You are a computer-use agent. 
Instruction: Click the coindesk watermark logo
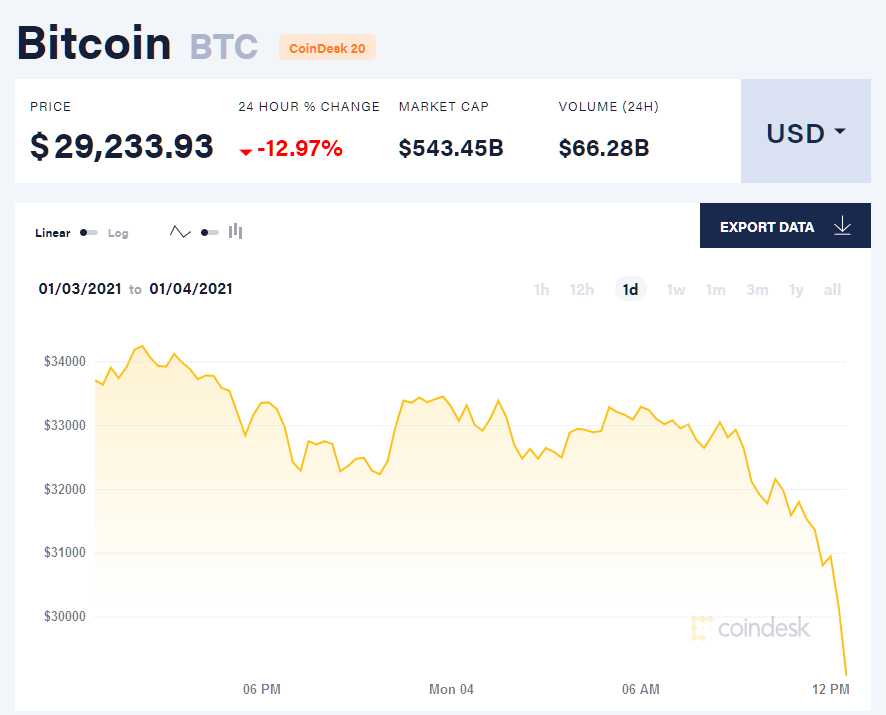click(751, 628)
